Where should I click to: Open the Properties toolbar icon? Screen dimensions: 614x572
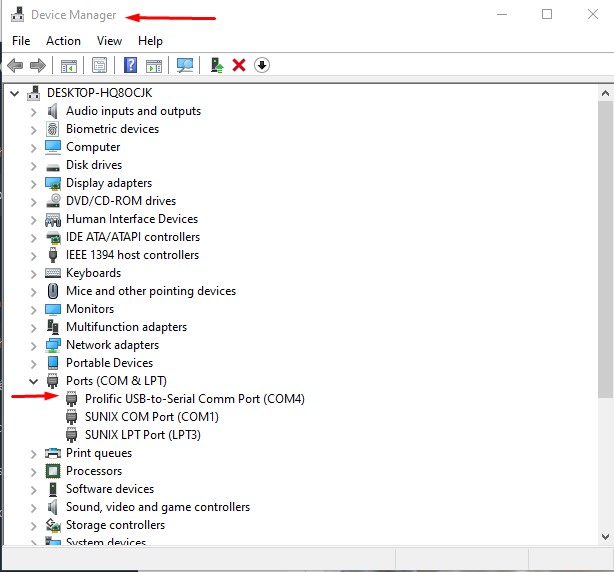coord(99,65)
